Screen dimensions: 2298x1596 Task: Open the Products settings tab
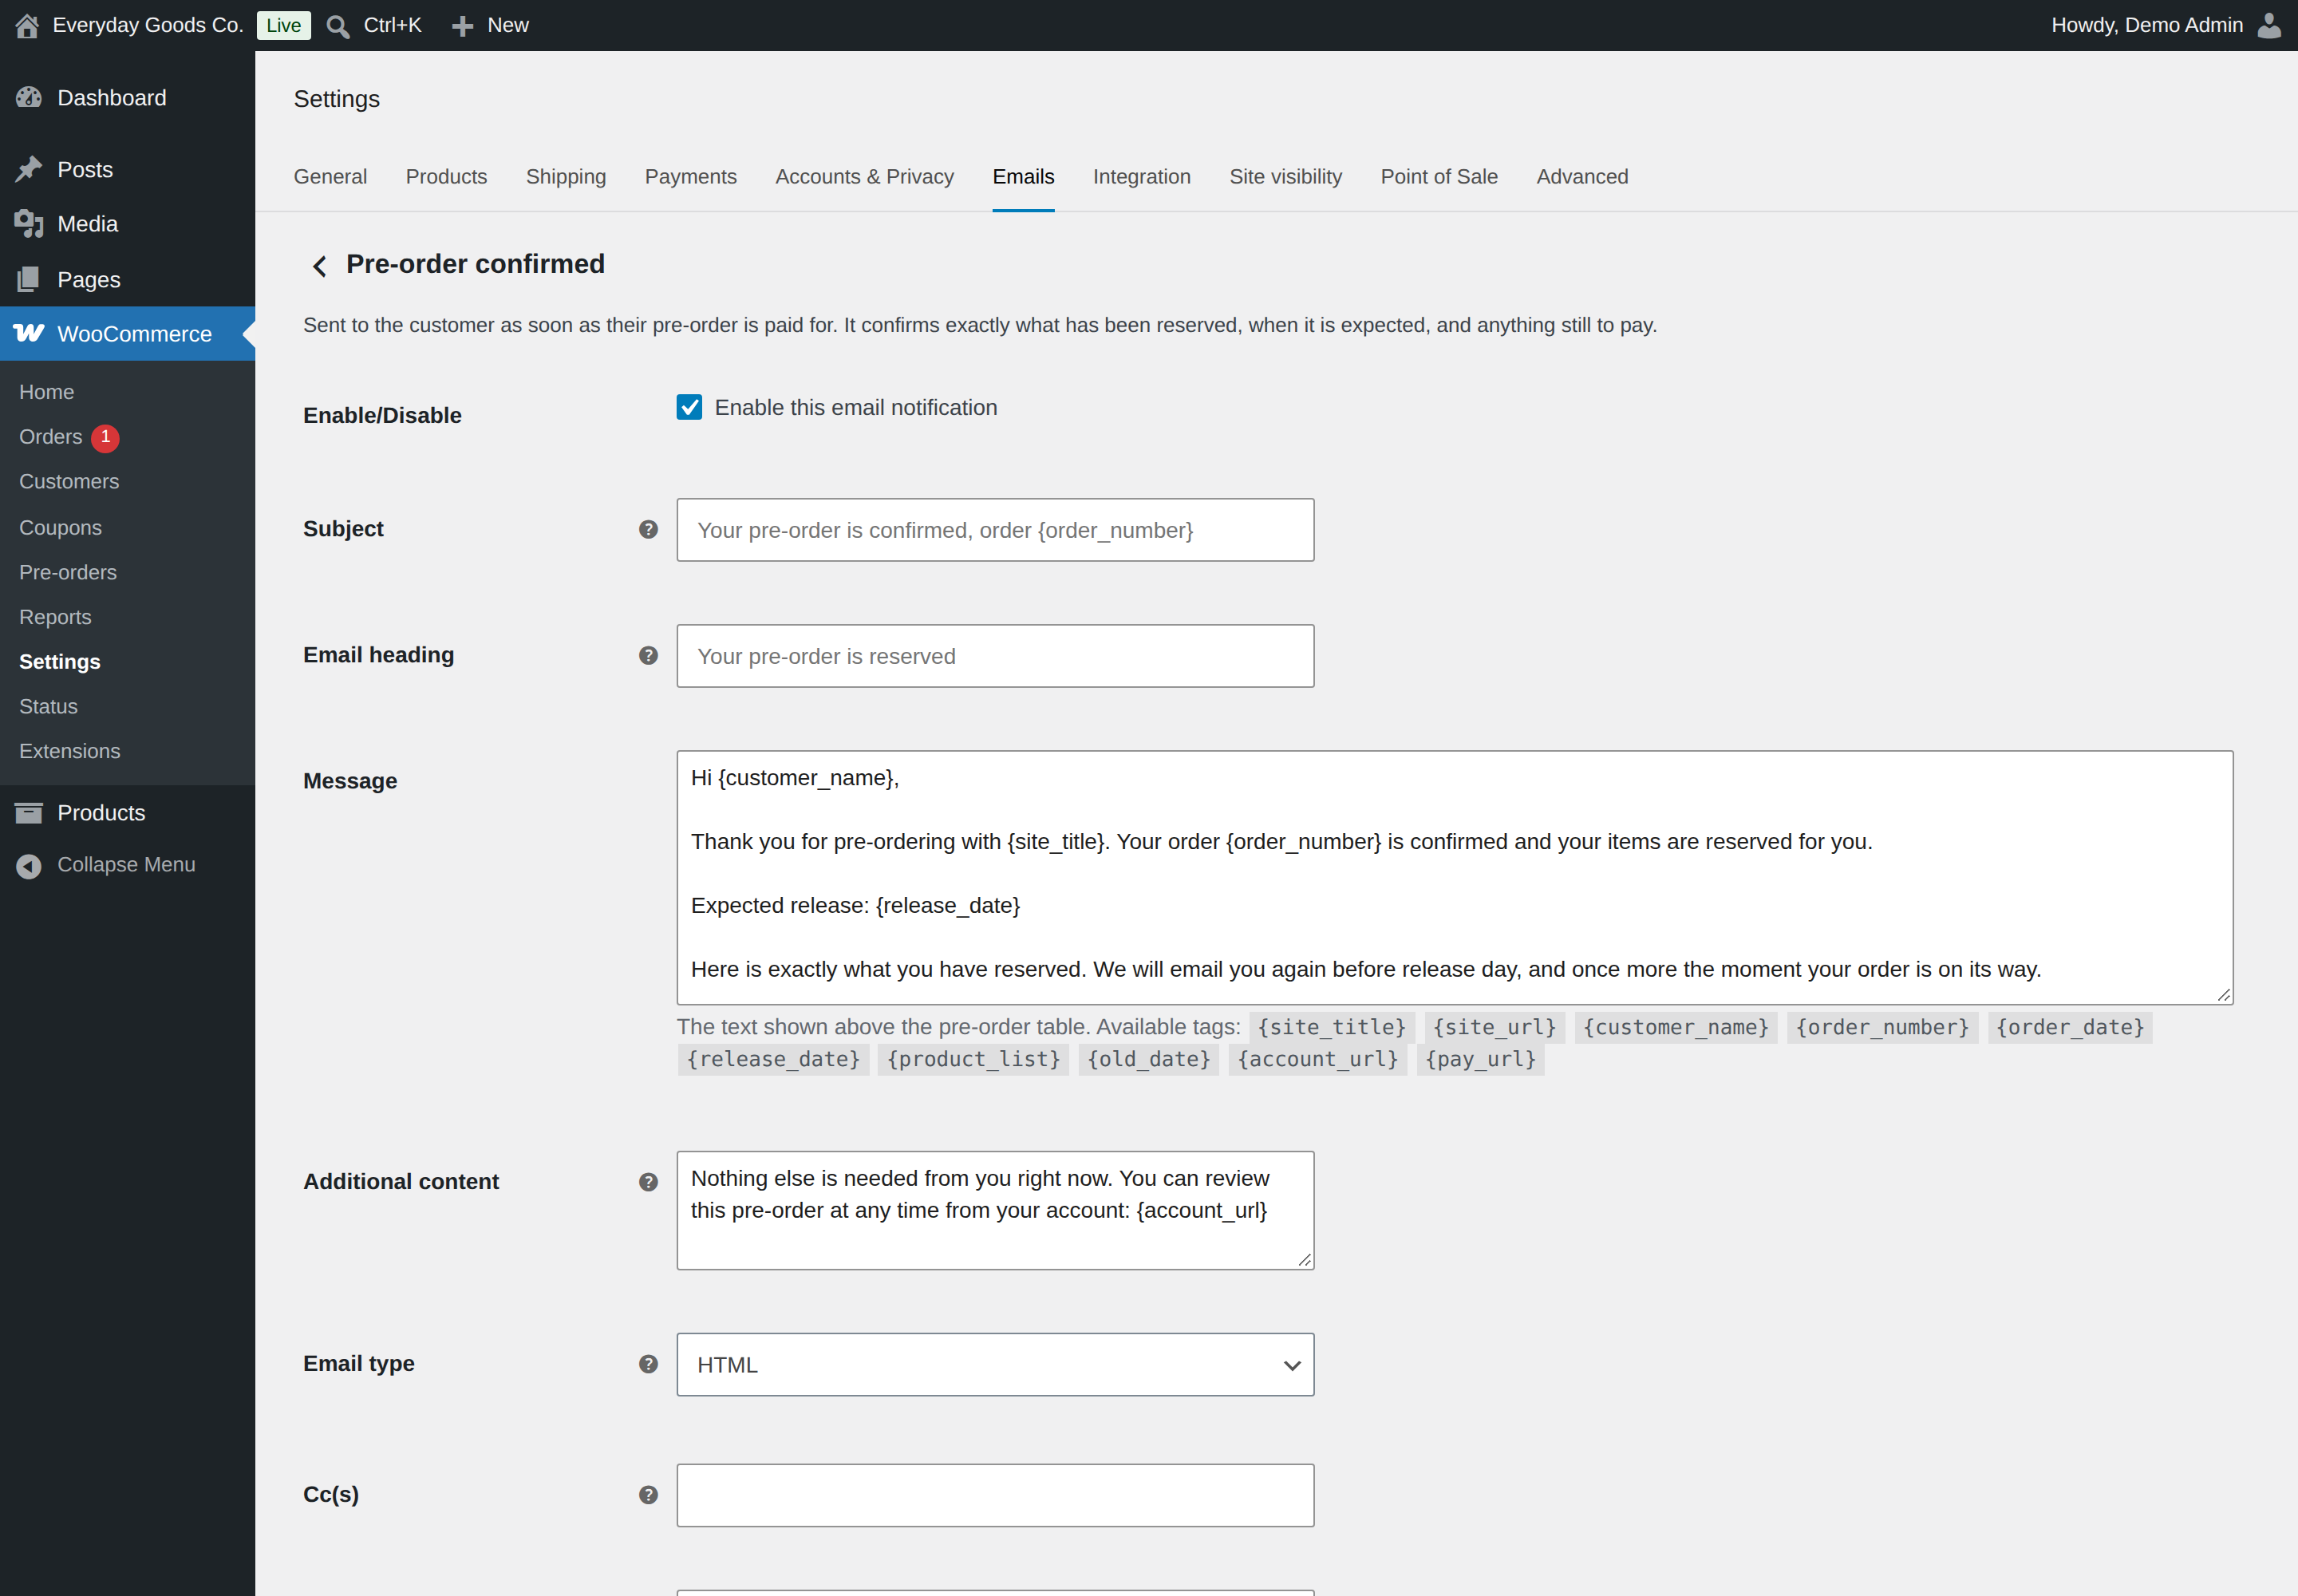446,177
